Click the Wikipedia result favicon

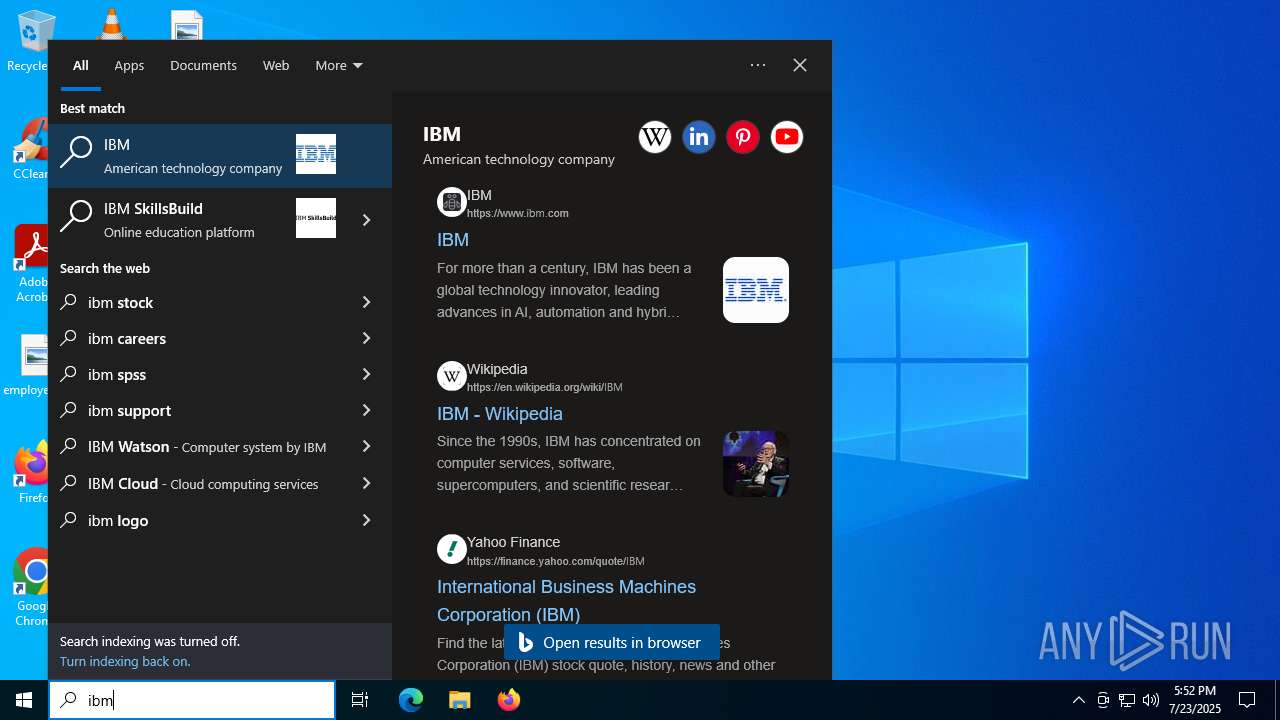(x=452, y=376)
